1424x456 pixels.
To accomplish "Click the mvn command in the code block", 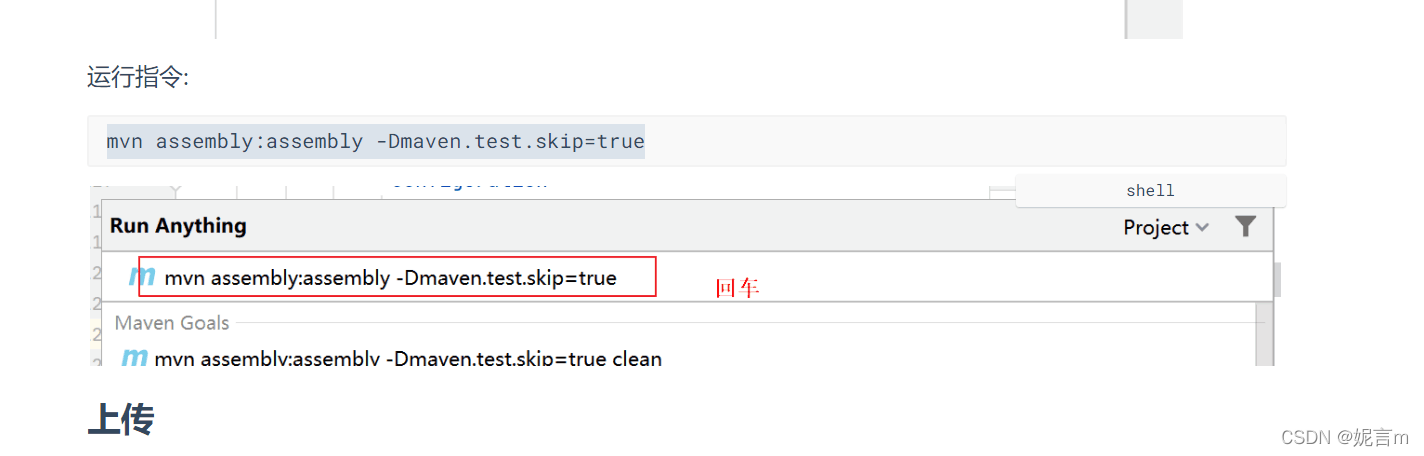I will 375,141.
